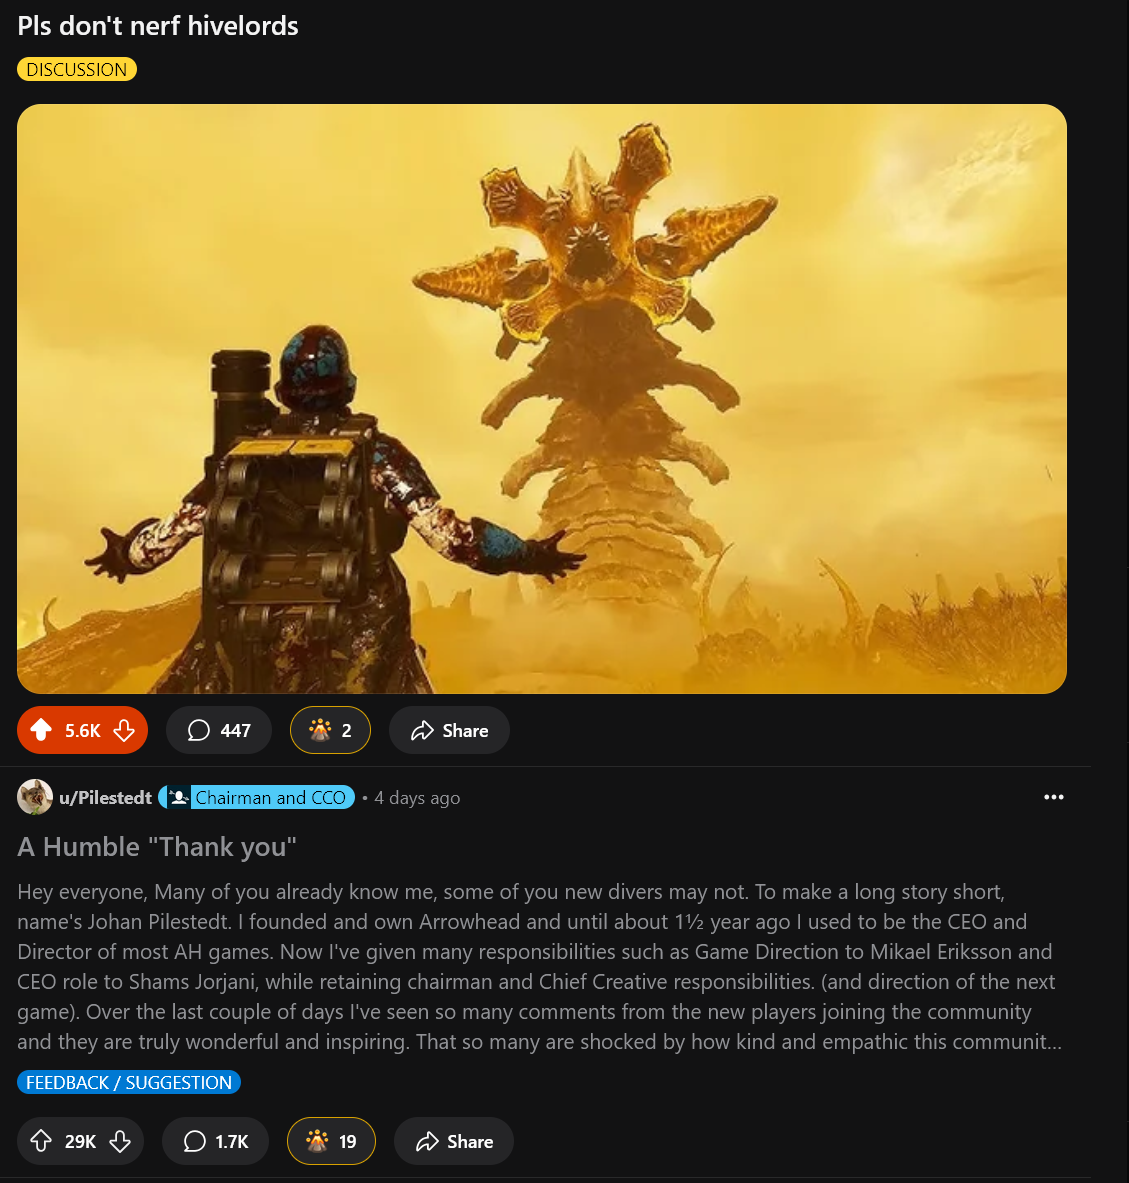Upvote the 'A Humble Thank you' post
1129x1183 pixels.
(41, 1141)
